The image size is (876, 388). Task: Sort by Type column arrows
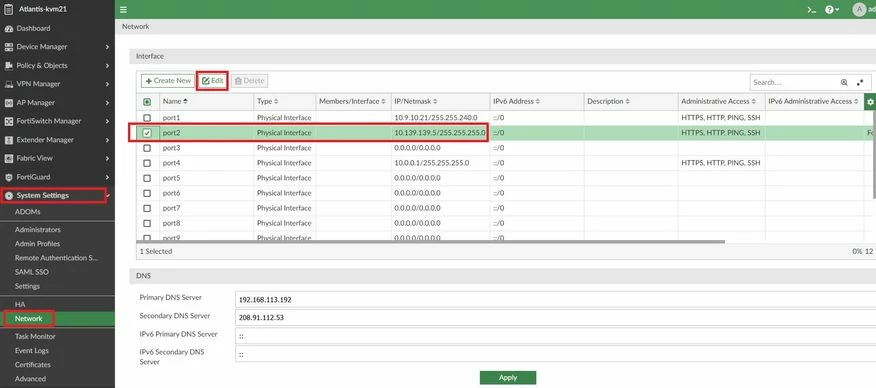coord(276,102)
